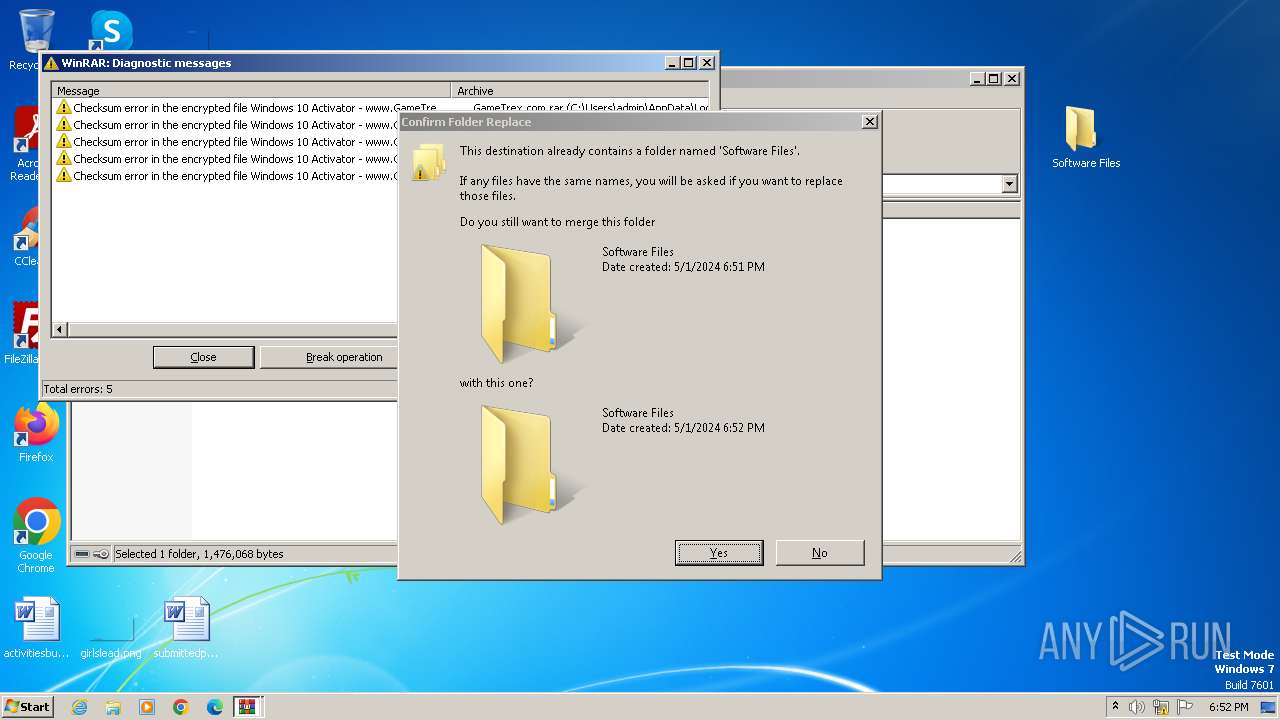Select the Software Files folder on the desktop
Image resolution: width=1280 pixels, height=720 pixels.
coord(1085,137)
